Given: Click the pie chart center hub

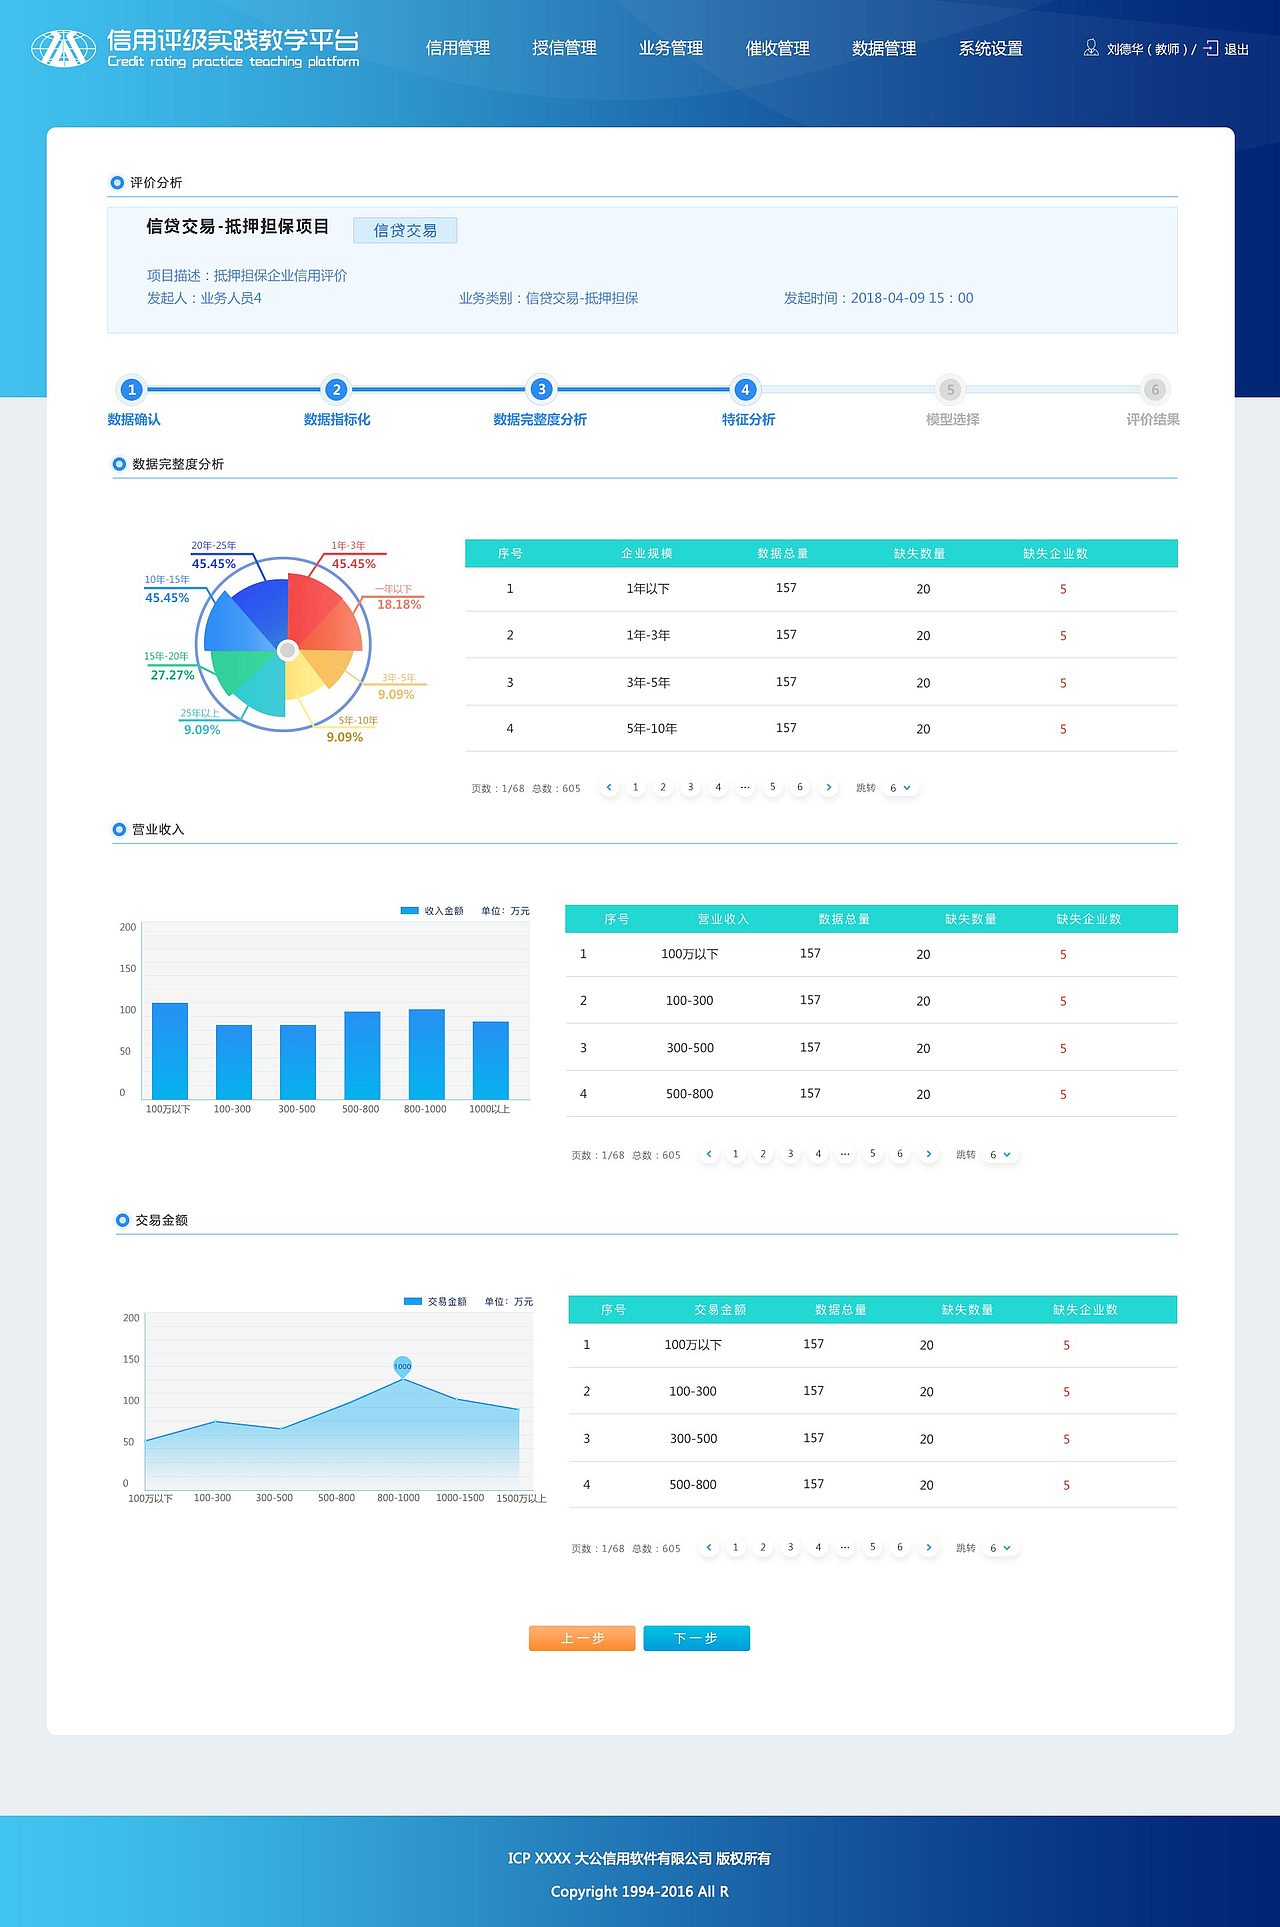Looking at the screenshot, I should click(288, 650).
